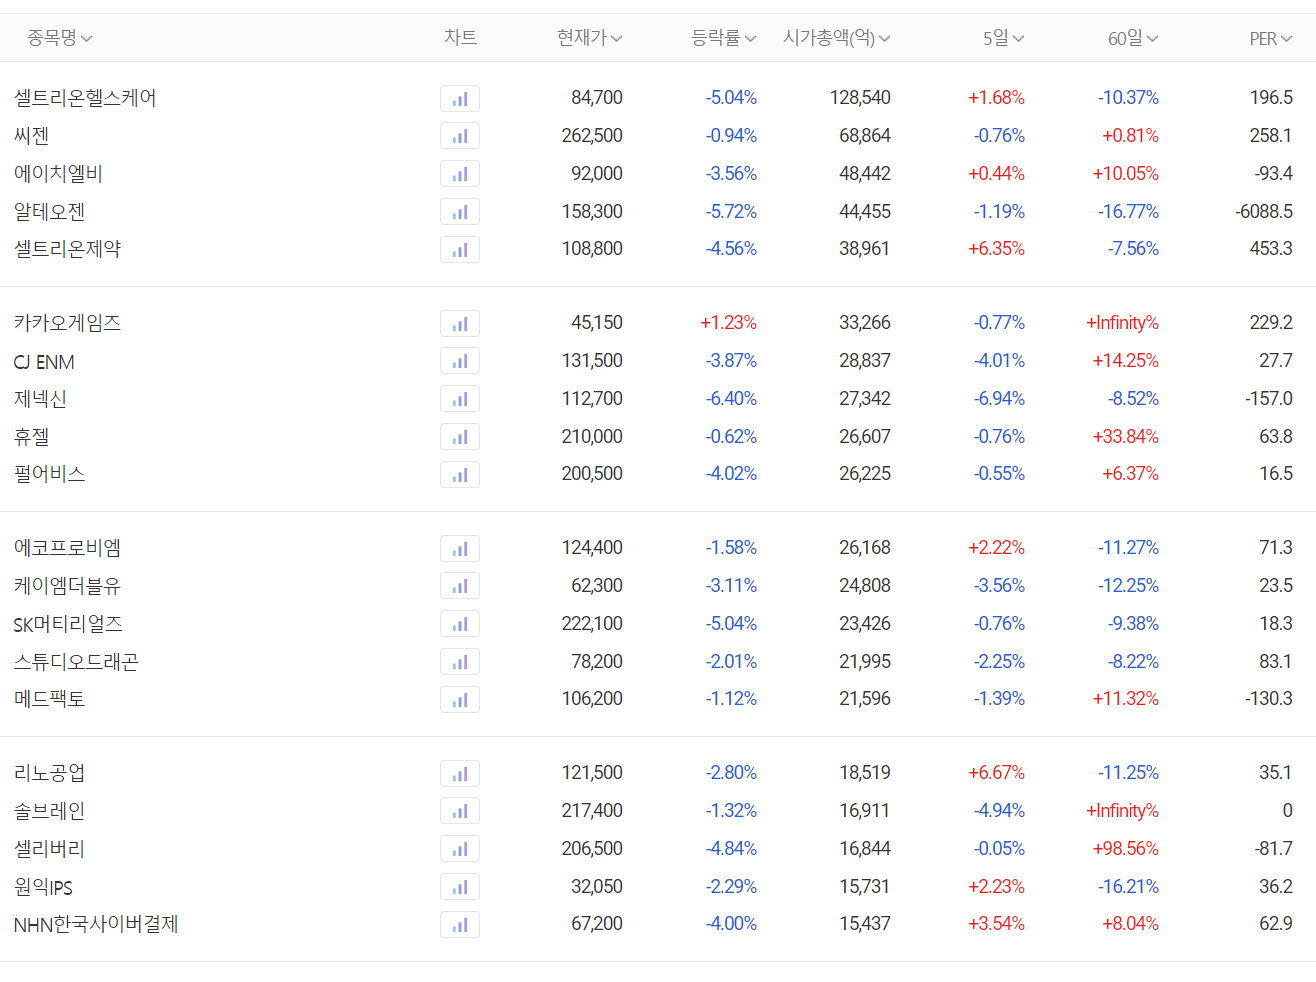Click 차트 column header

[x=460, y=37]
